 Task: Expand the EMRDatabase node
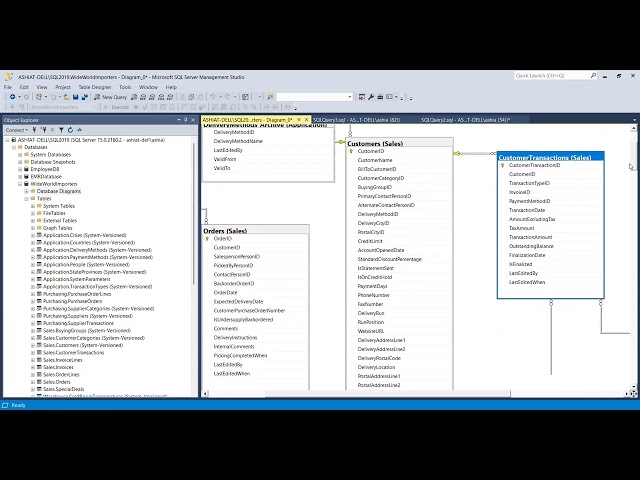(x=20, y=177)
